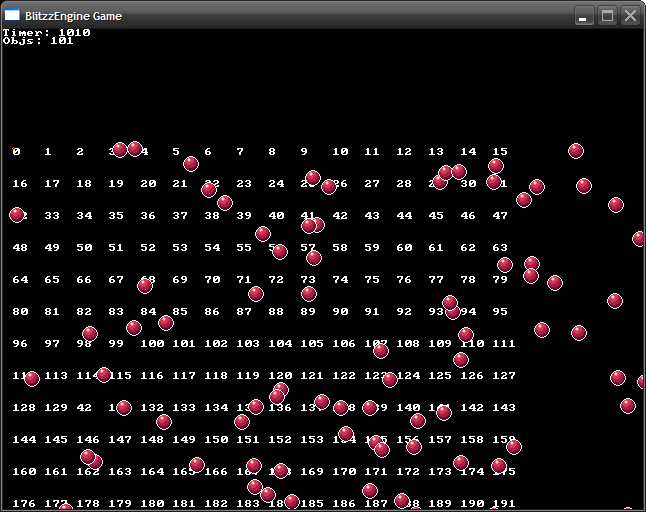Screen dimensions: 646x512
Task: Click the red ball covering number 107
Action: coord(381,350)
